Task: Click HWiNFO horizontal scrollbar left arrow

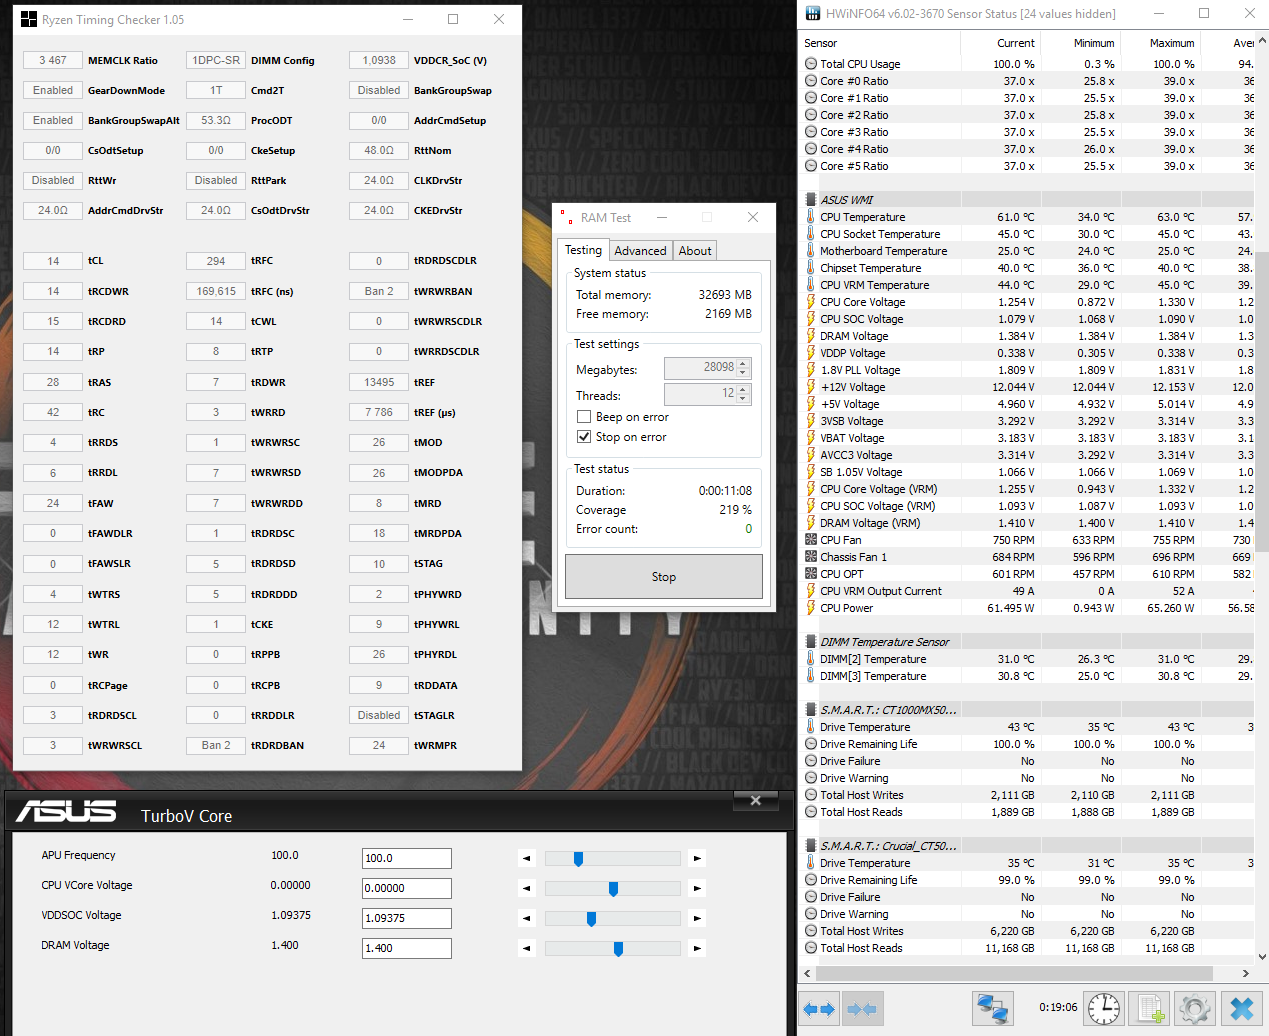Action: (808, 973)
